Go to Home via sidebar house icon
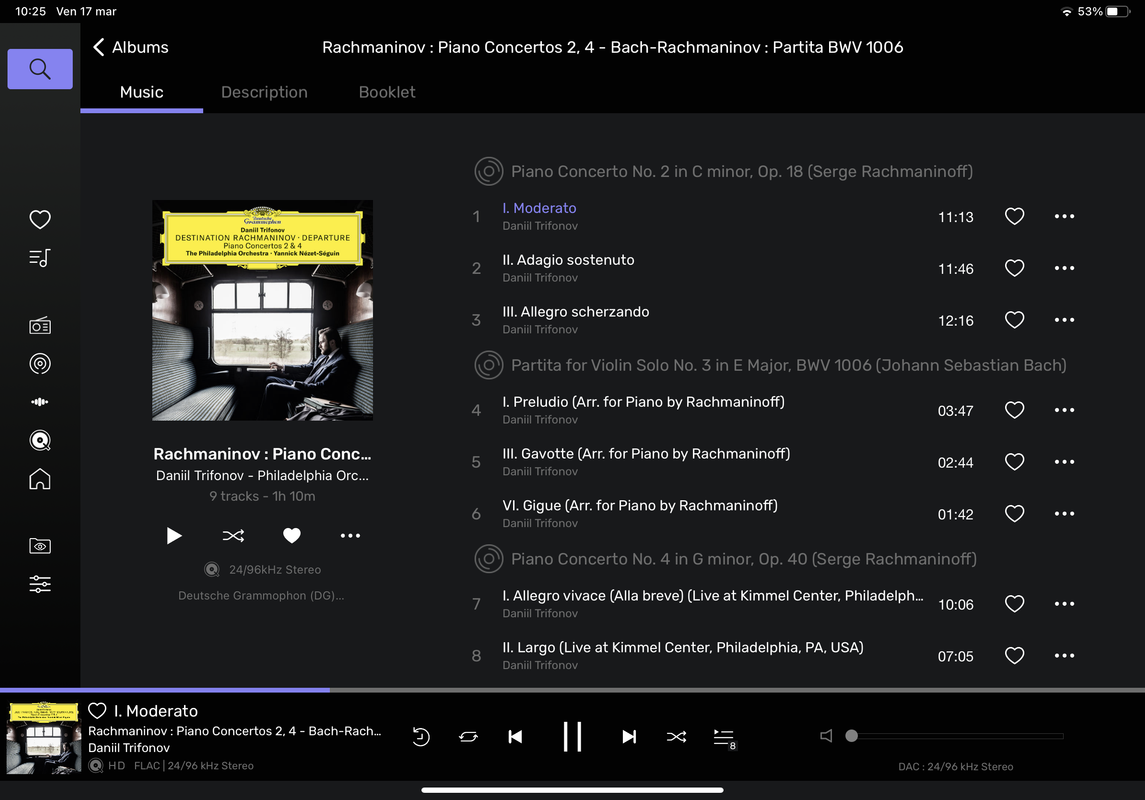 click(40, 479)
